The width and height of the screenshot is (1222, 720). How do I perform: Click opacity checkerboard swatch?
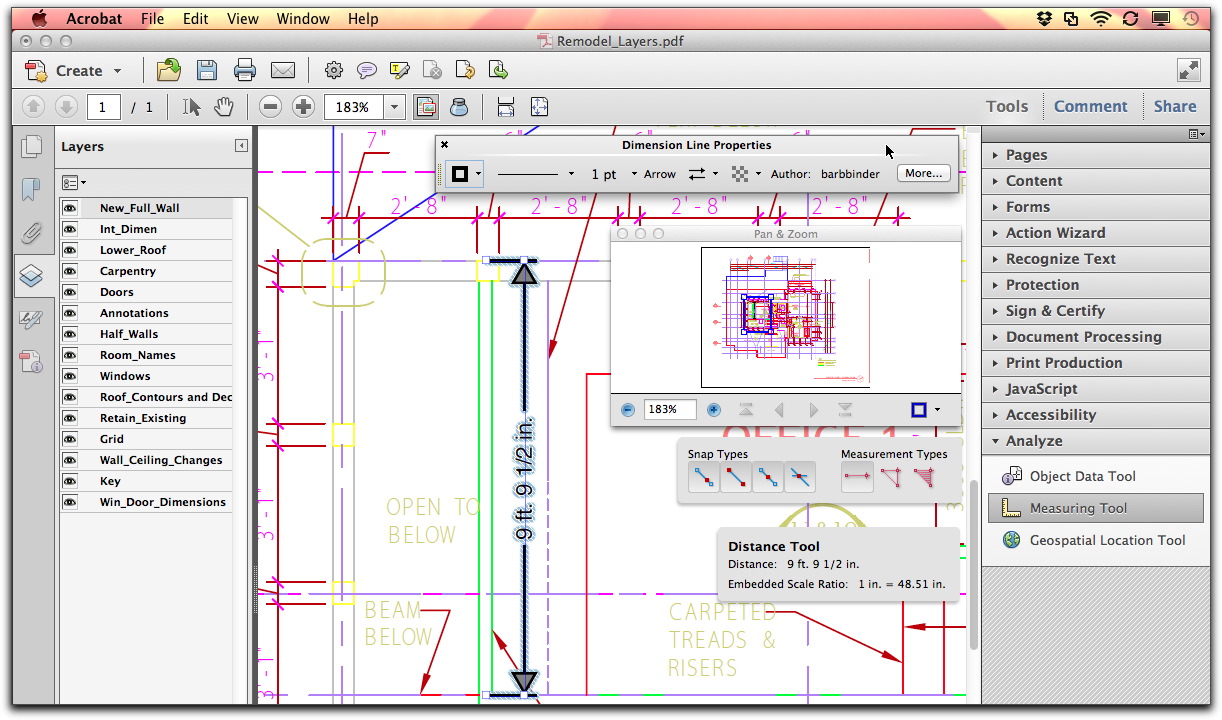tap(740, 174)
